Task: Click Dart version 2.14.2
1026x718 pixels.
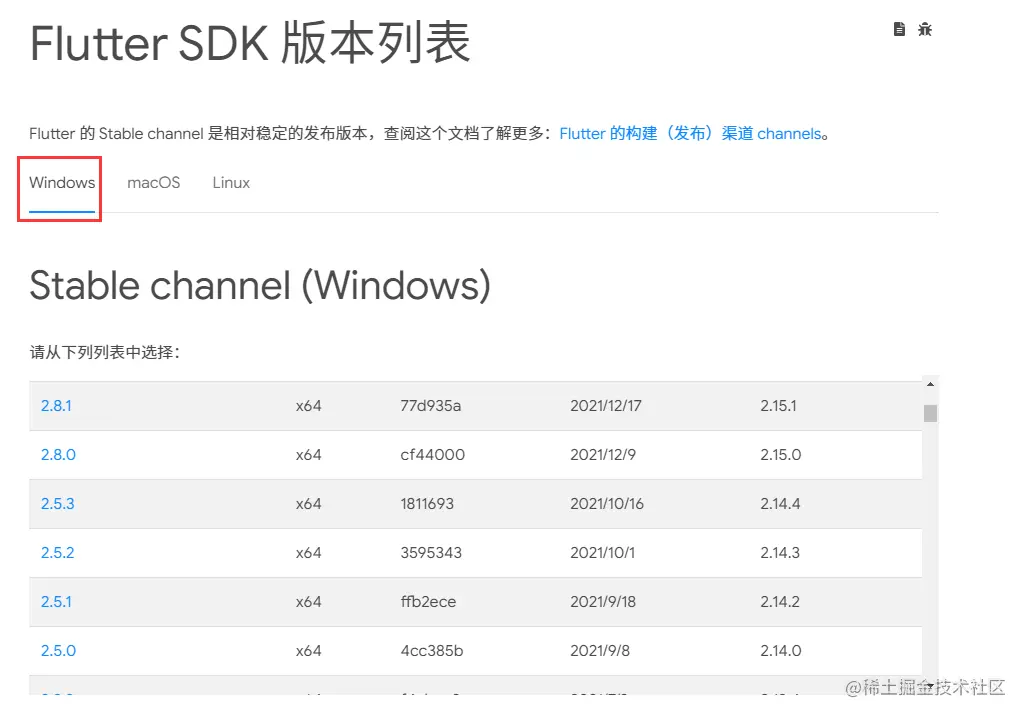Action: click(779, 602)
